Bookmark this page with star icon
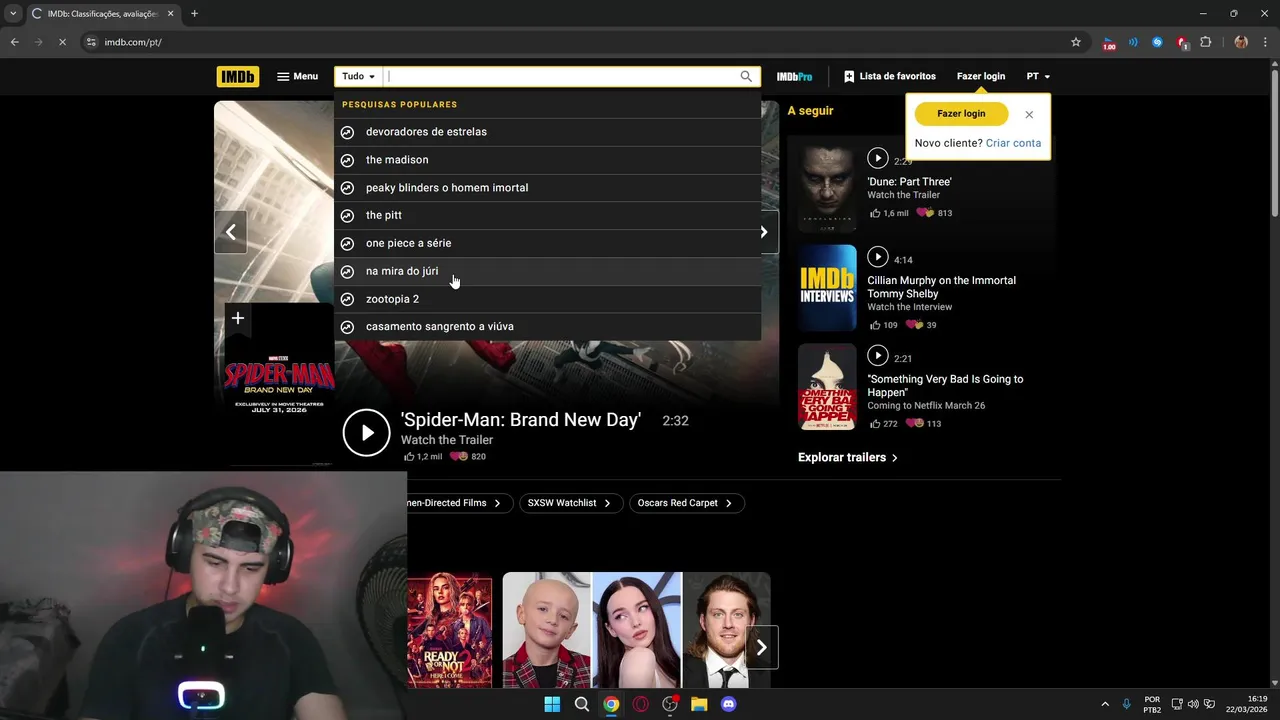This screenshot has height=720, width=1280. click(1076, 42)
